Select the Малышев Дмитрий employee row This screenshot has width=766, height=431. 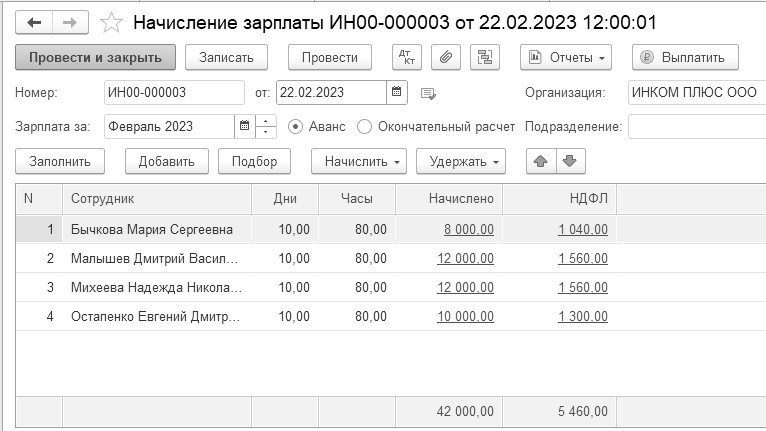155,259
